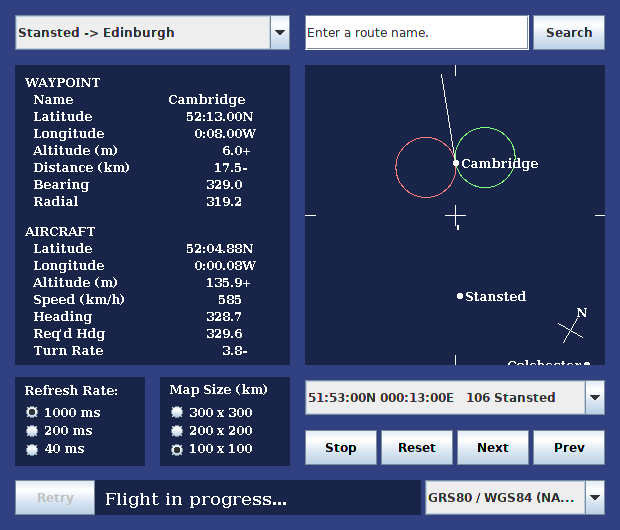This screenshot has width=620, height=530.
Task: Click the aircraft crosshair at map center
Action: click(456, 216)
